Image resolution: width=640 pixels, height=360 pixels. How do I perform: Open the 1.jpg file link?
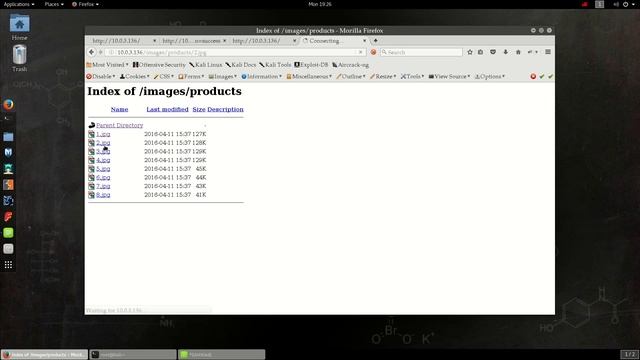pyautogui.click(x=103, y=134)
